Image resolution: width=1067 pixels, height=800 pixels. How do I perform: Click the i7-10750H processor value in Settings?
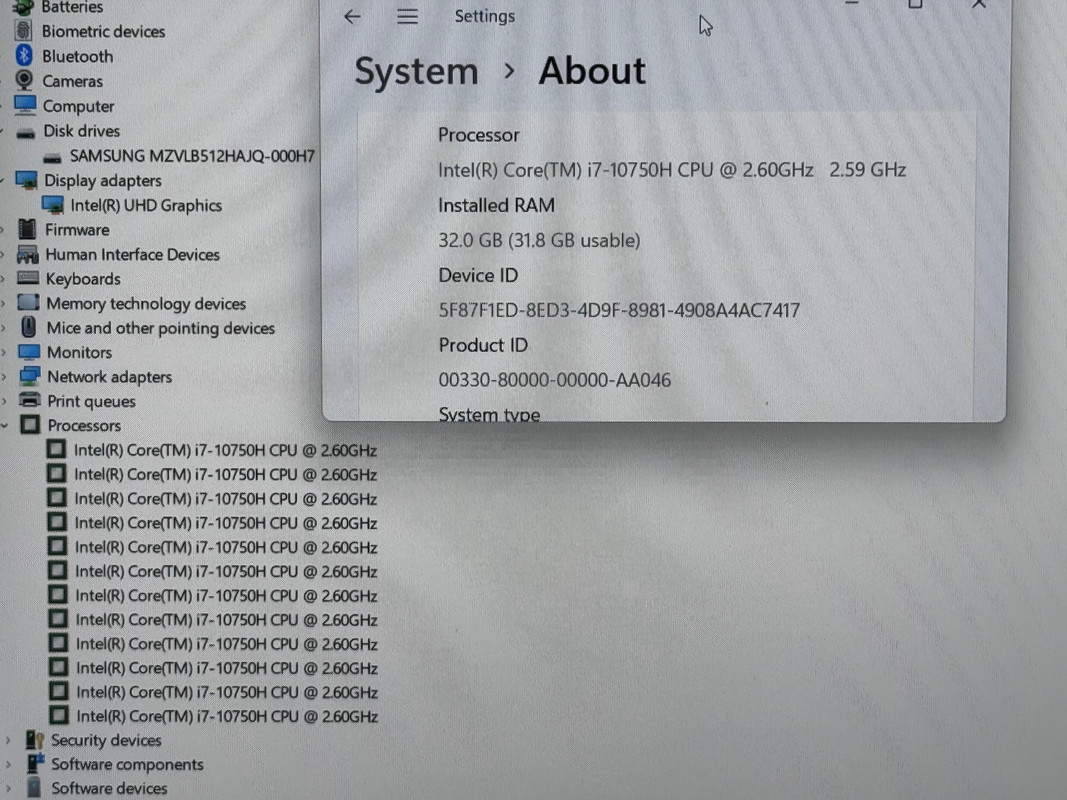672,169
